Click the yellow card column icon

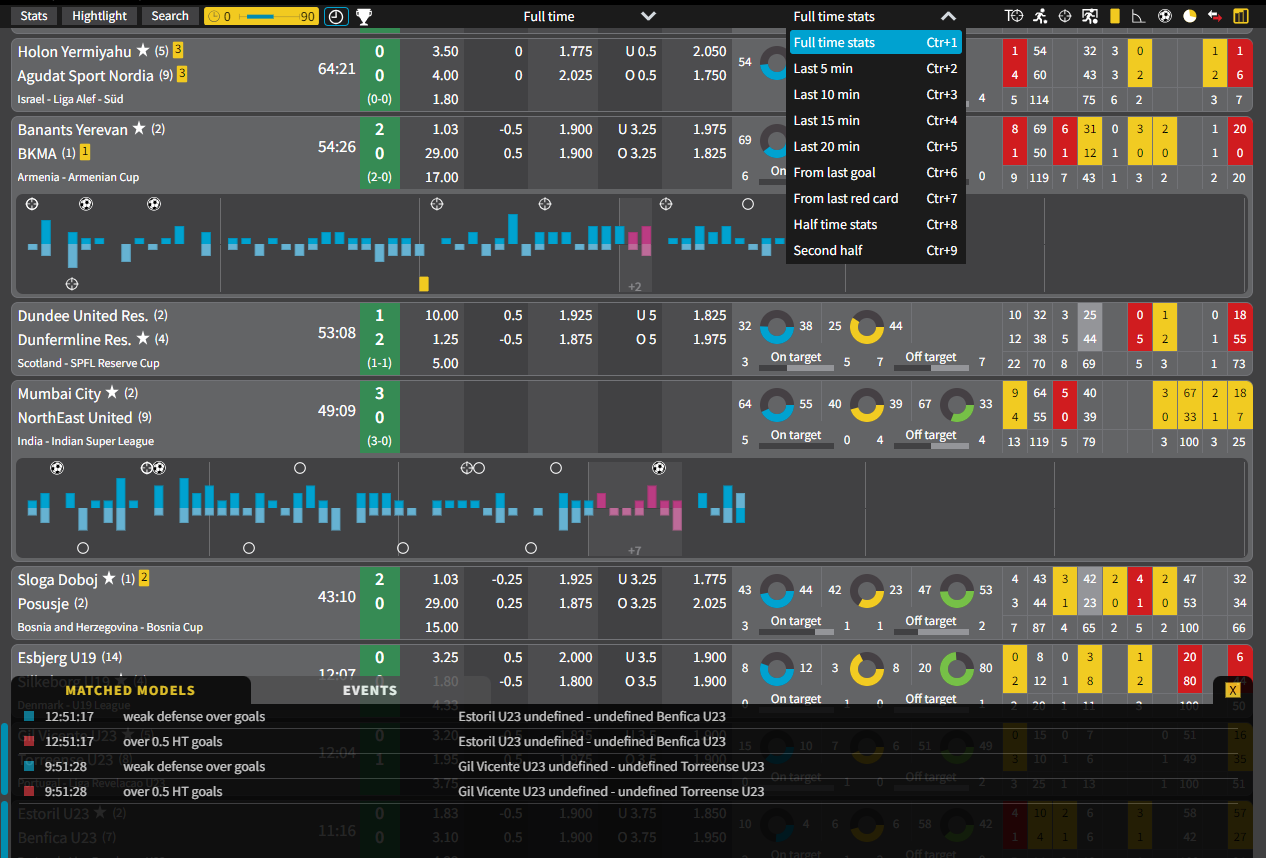(1114, 16)
